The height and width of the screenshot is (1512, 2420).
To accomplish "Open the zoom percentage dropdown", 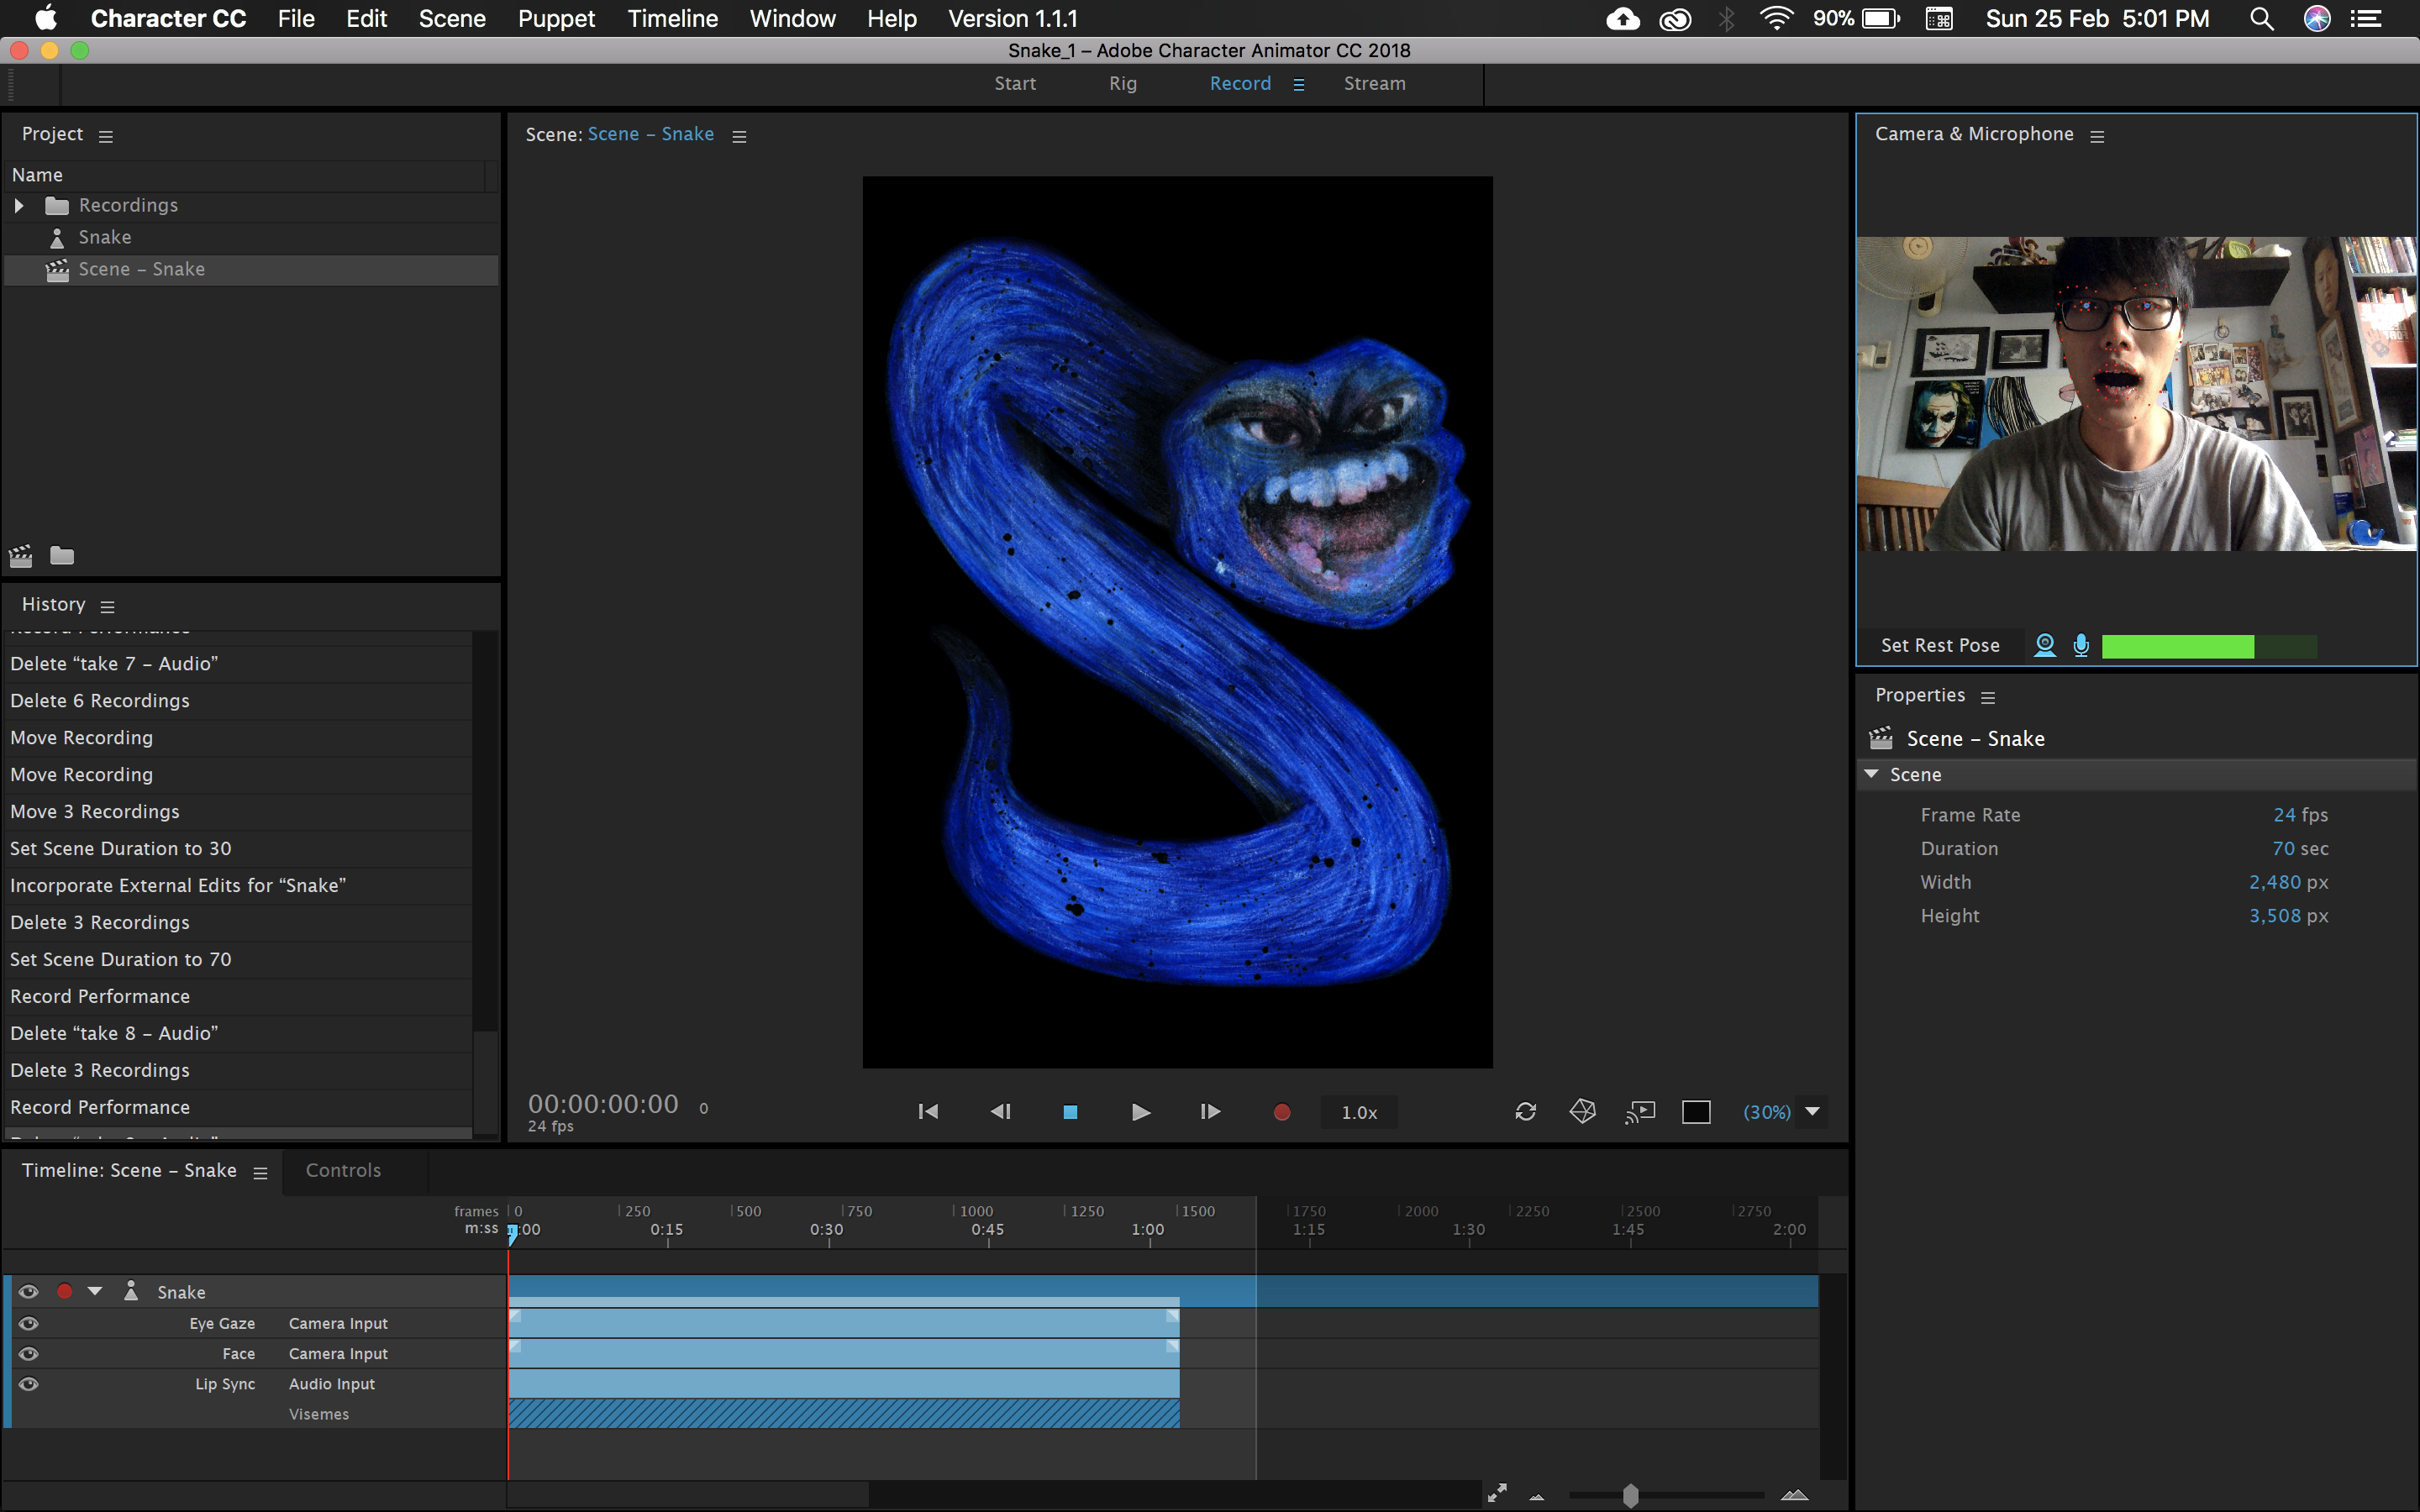I will pyautogui.click(x=1812, y=1112).
